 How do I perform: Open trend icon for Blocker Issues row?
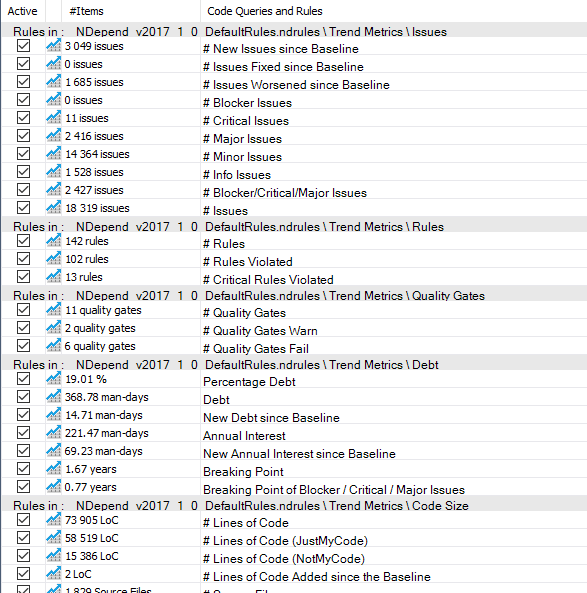53,99
